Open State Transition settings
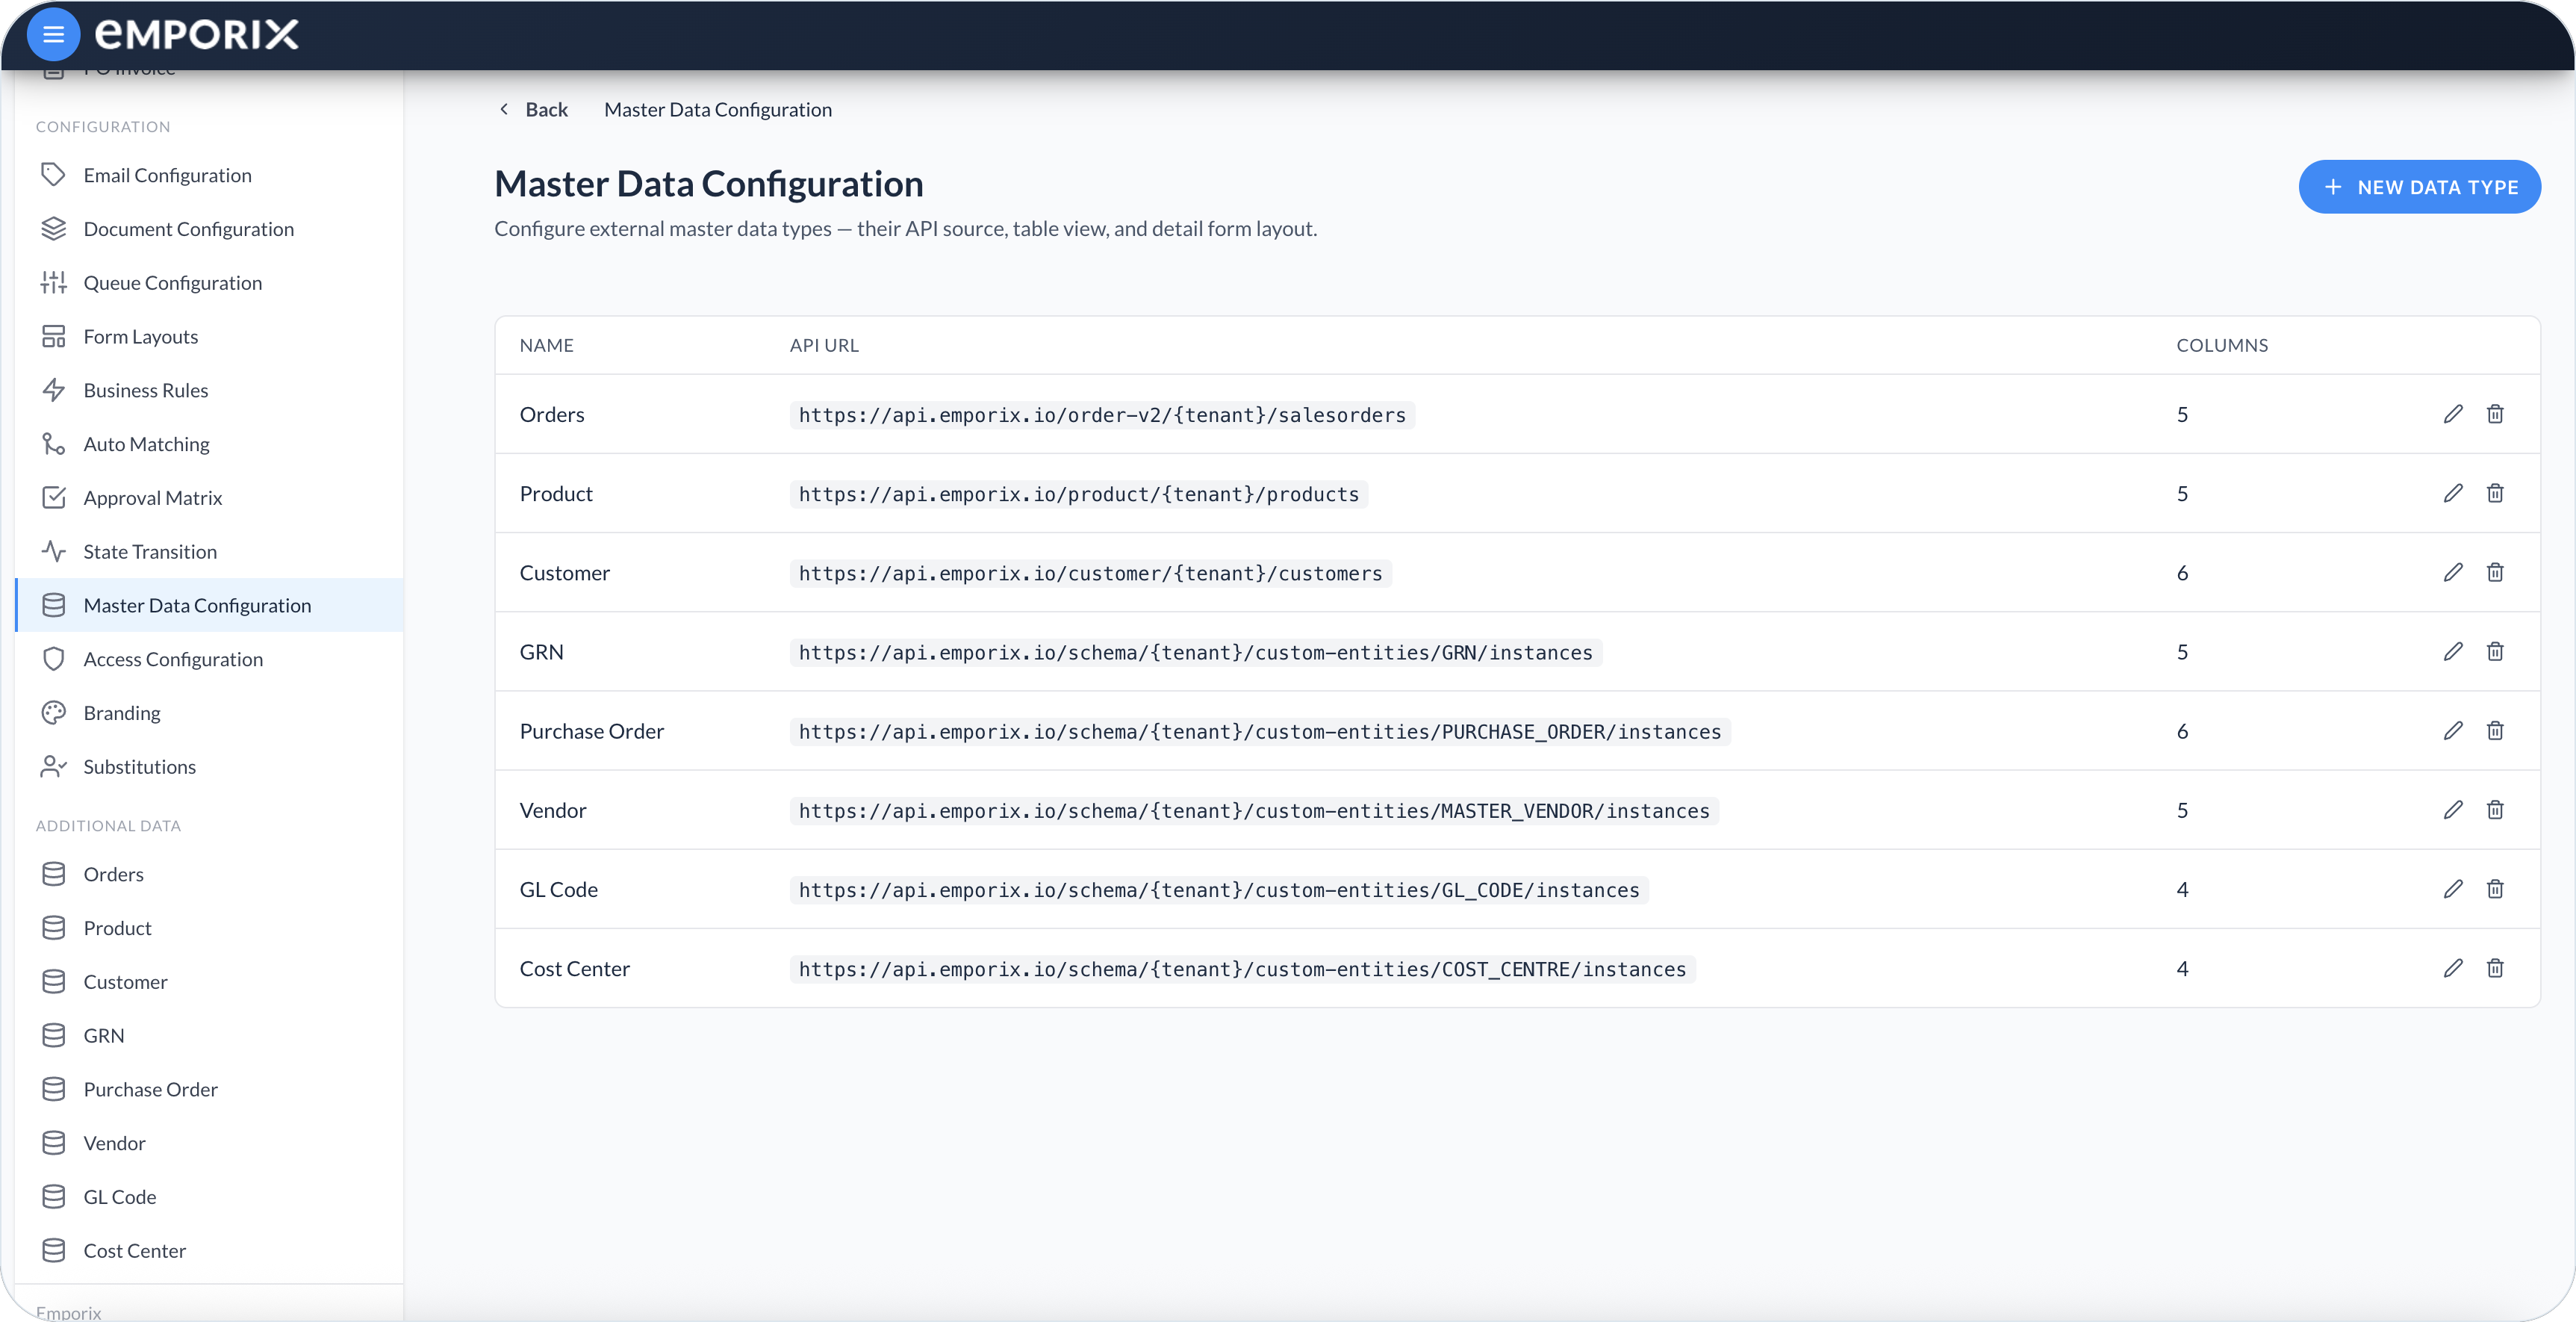This screenshot has width=2576, height=1322. tap(209, 552)
